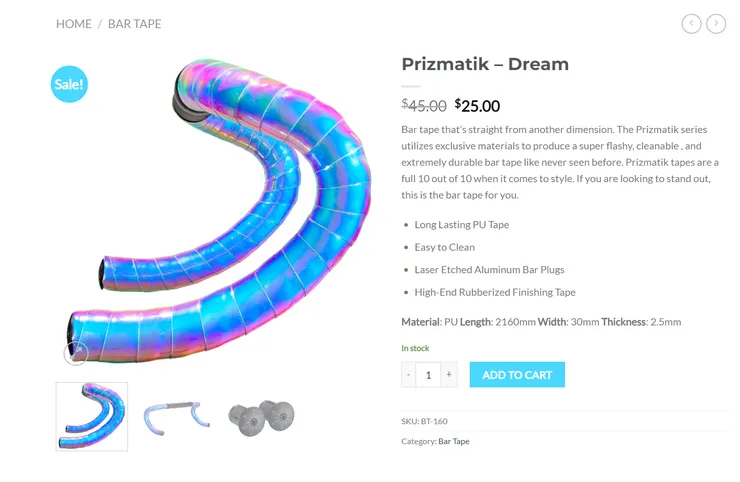Click the blue Sale! badge
Screen dimensions: 740x482
tap(69, 84)
